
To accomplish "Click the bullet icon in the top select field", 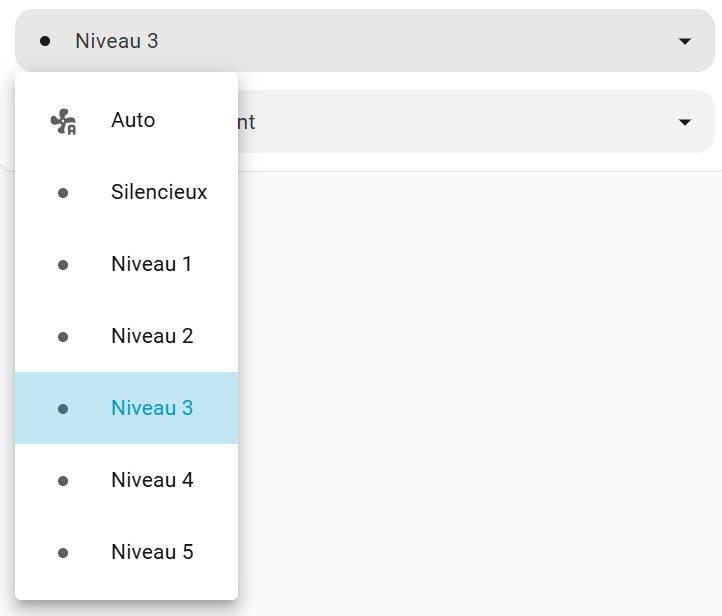I will coord(45,41).
